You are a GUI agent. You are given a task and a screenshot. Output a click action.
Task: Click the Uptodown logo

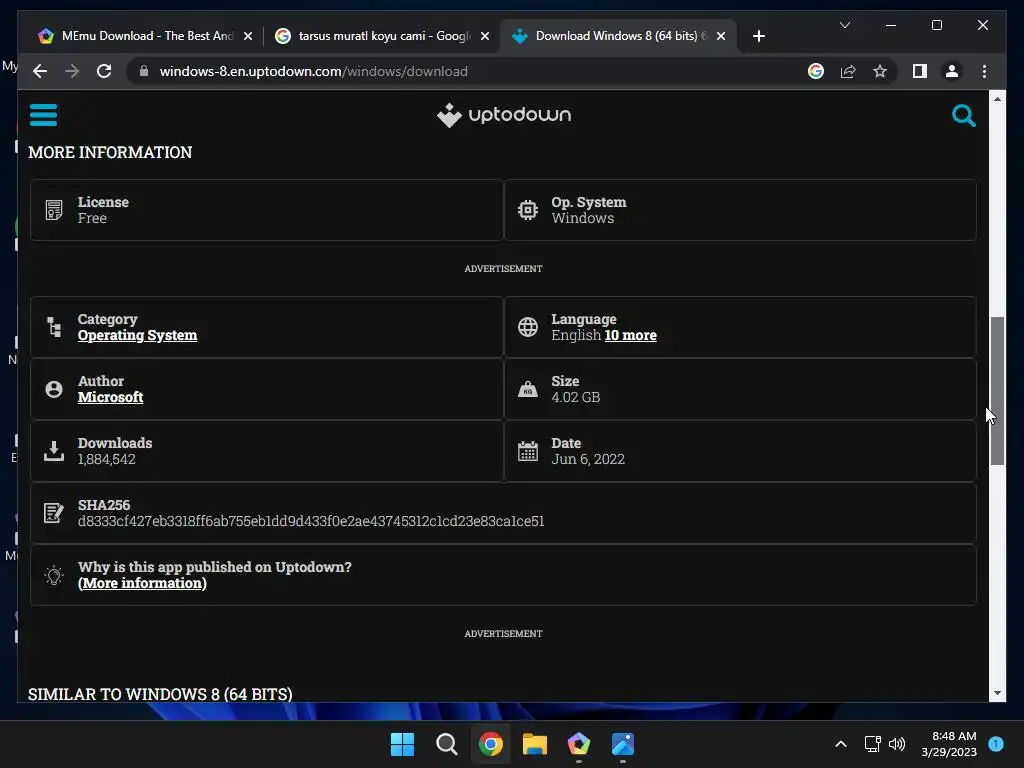[504, 115]
